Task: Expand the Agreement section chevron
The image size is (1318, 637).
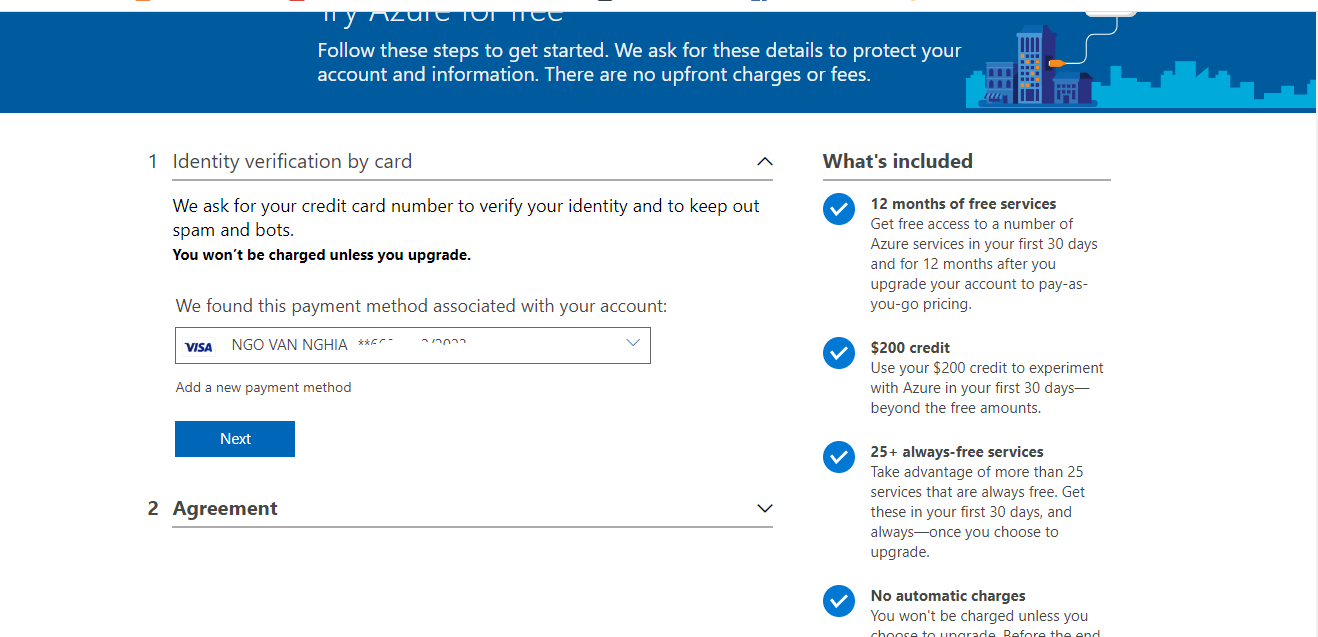Action: 765,508
